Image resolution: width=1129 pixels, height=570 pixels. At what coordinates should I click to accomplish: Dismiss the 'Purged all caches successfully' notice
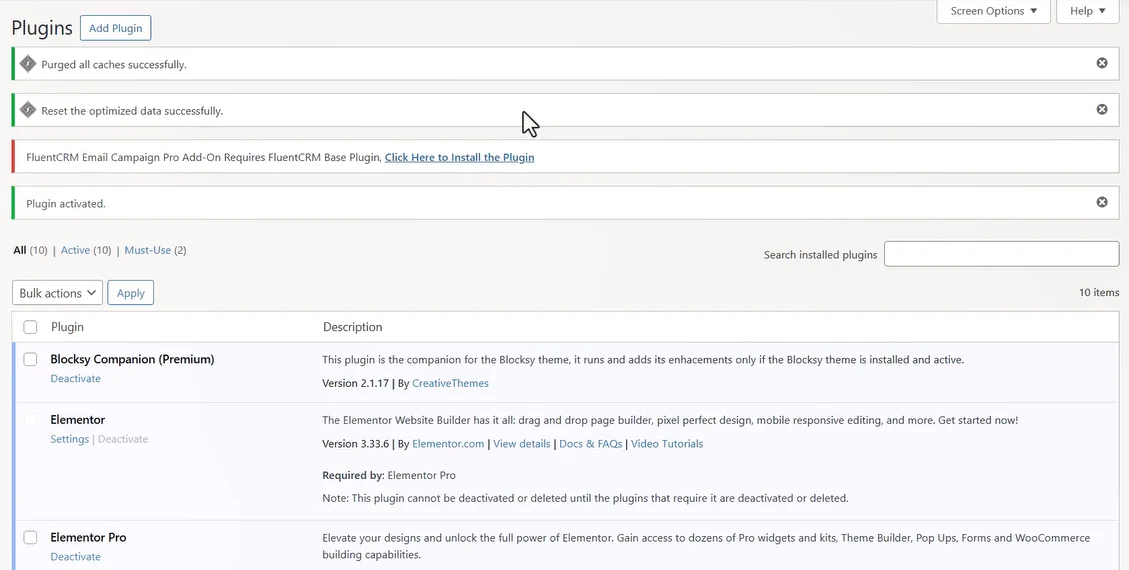point(1102,63)
